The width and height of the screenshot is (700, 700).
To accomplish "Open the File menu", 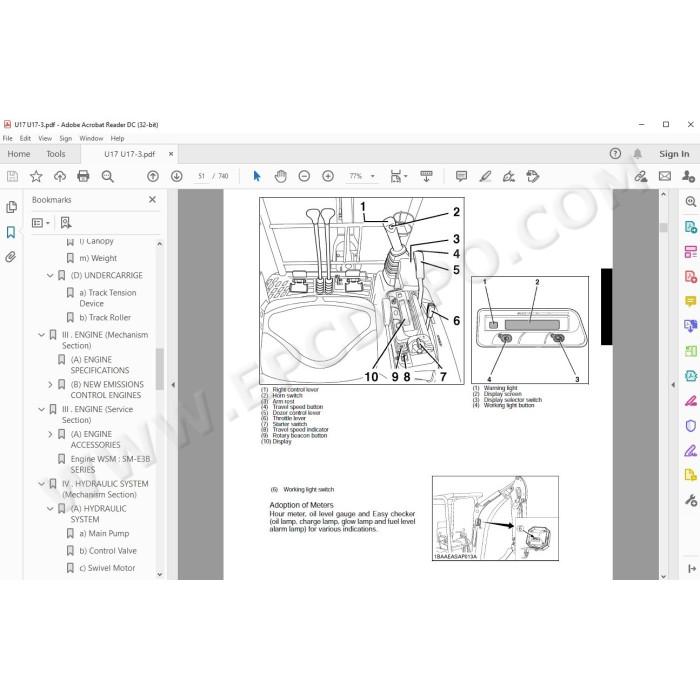I will tap(8, 138).
